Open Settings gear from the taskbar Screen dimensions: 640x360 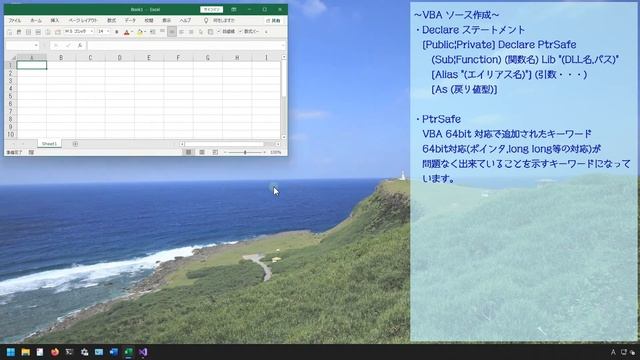[84, 352]
